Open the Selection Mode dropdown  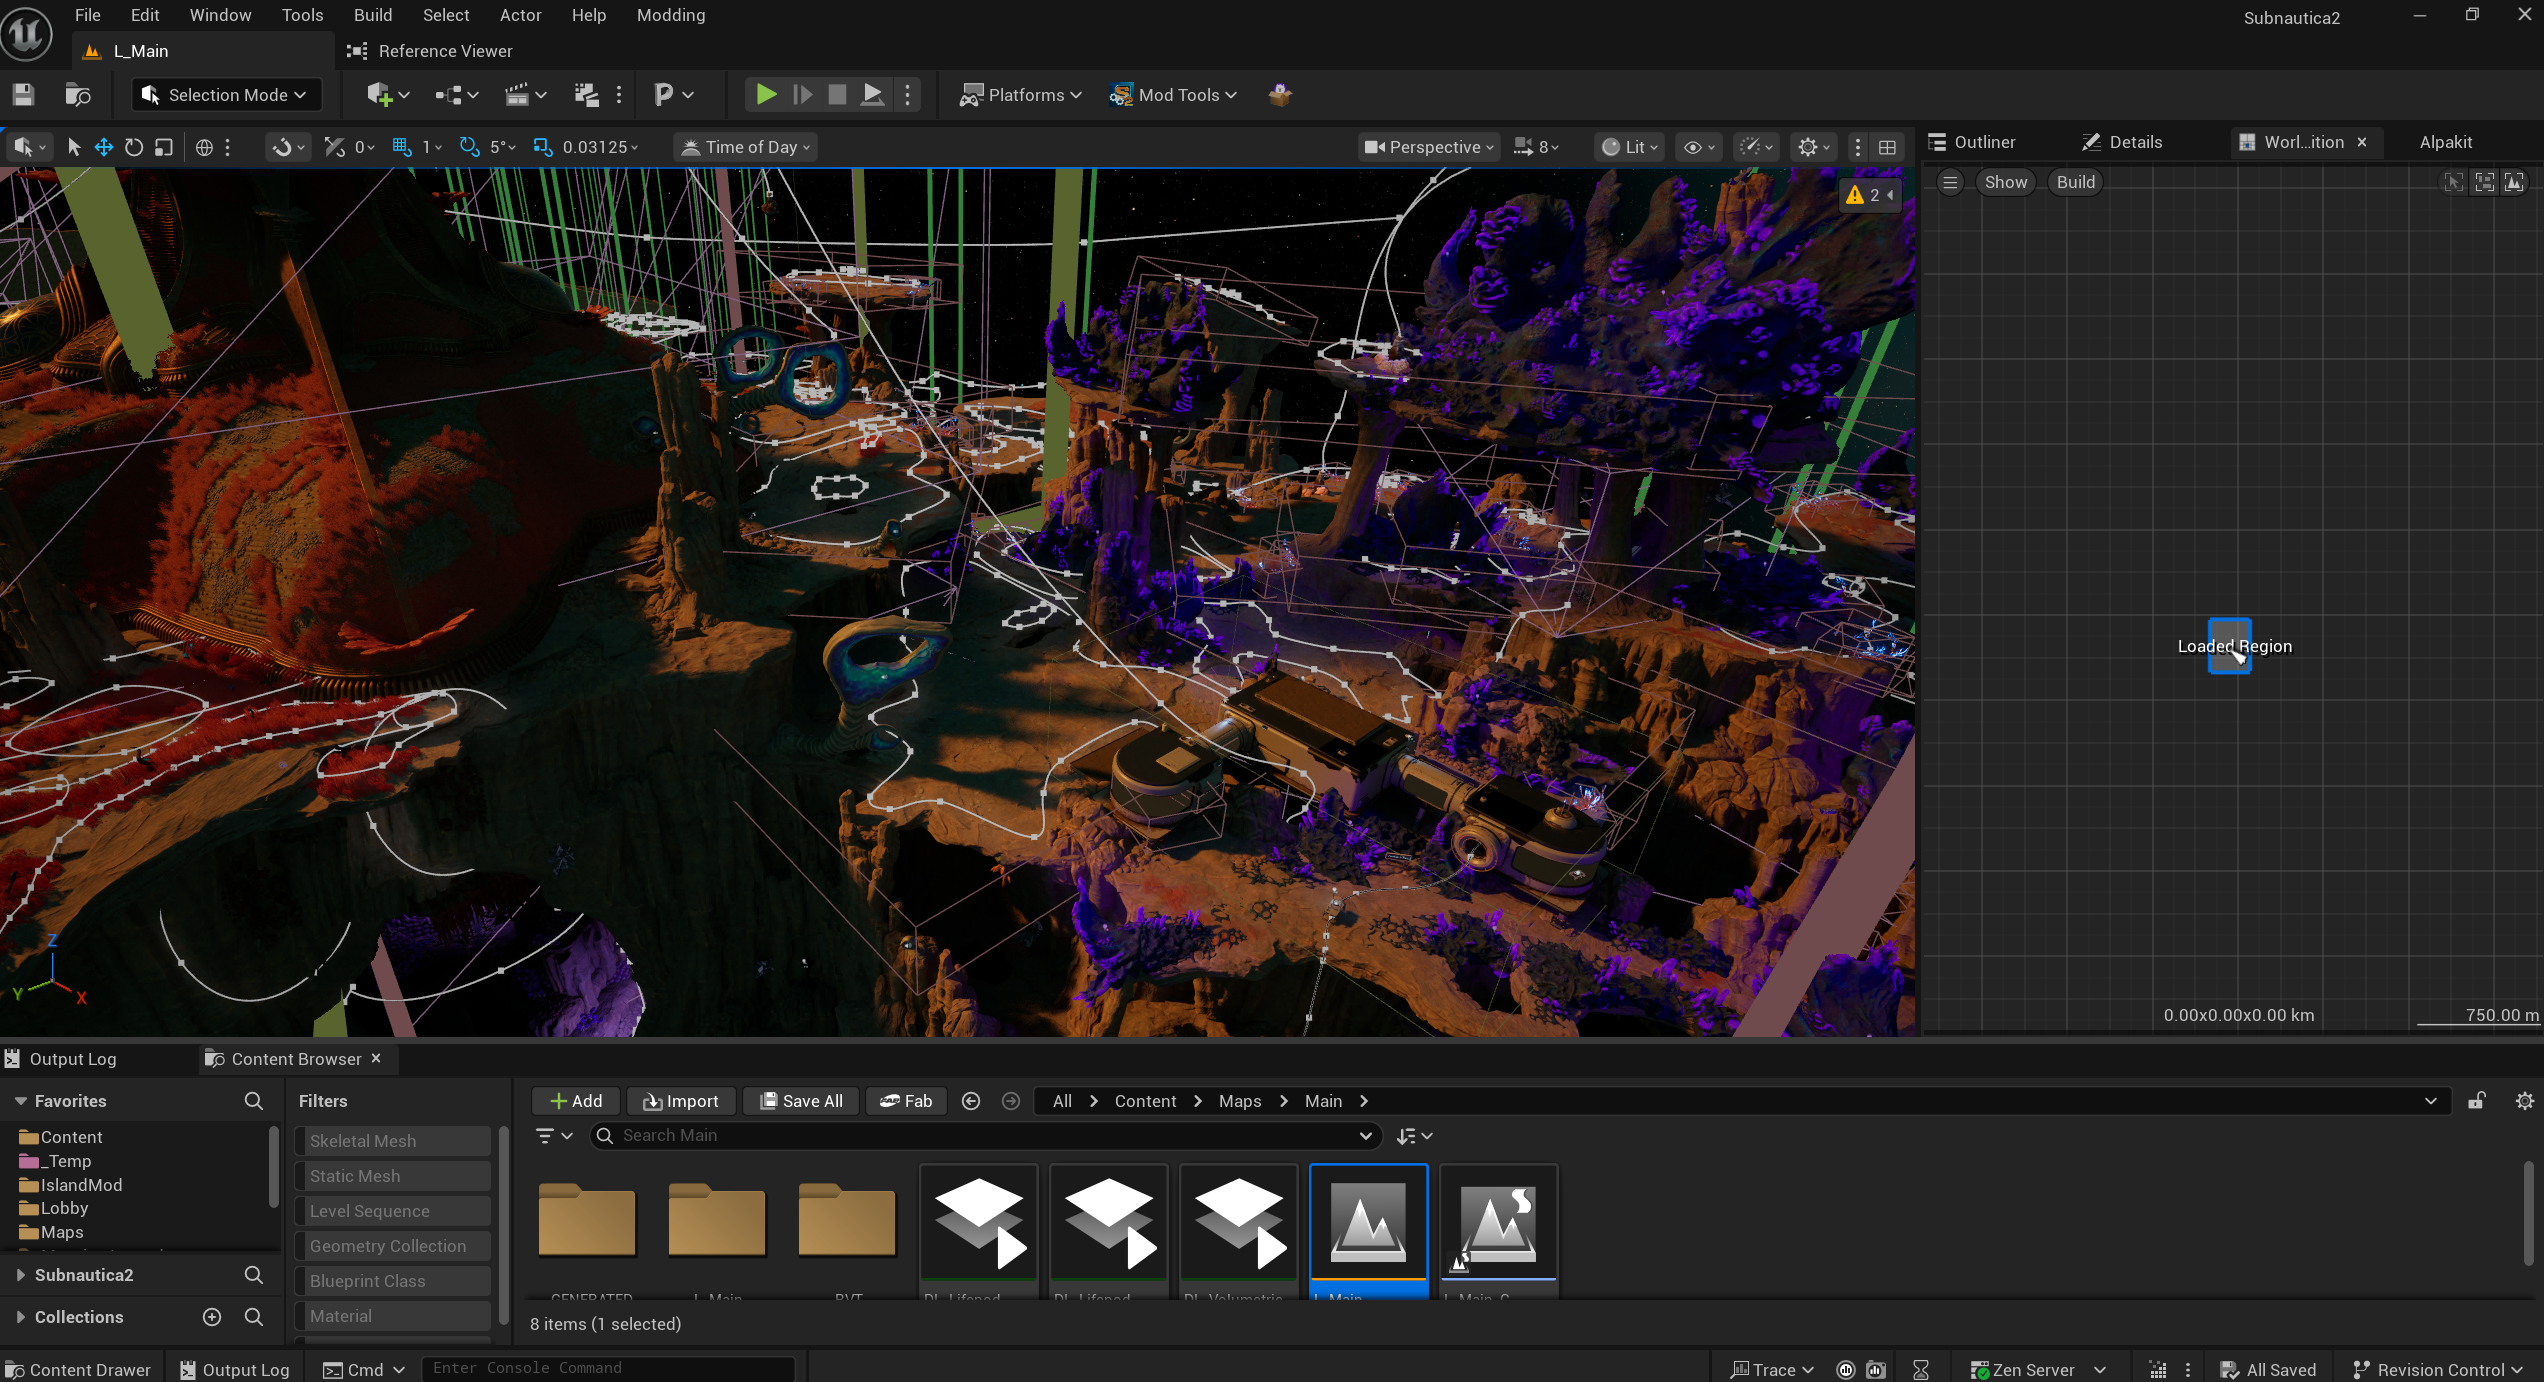227,95
